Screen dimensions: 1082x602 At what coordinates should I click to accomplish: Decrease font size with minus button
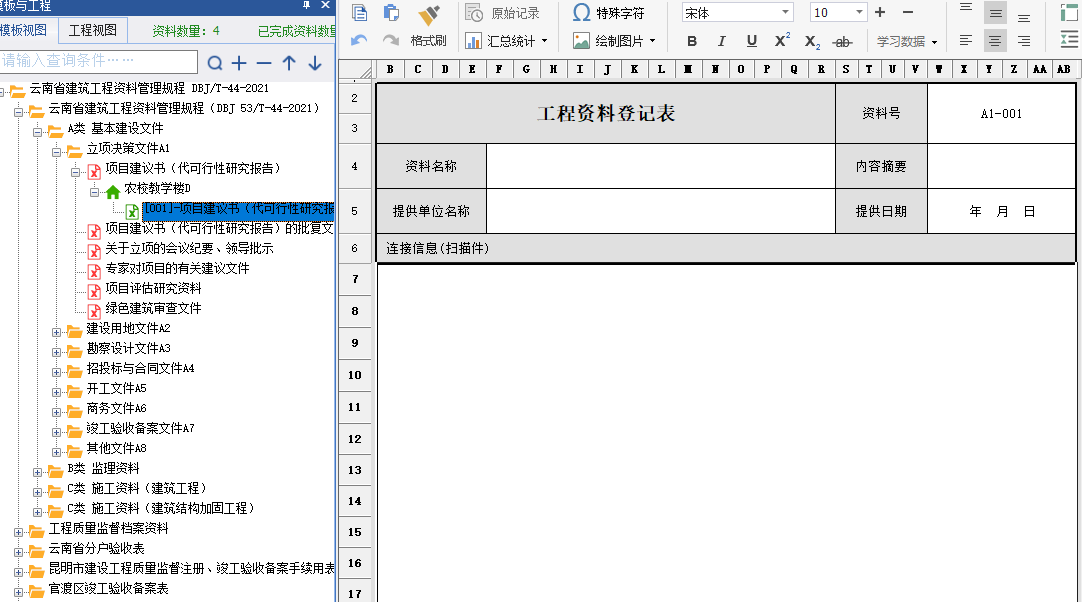(908, 12)
